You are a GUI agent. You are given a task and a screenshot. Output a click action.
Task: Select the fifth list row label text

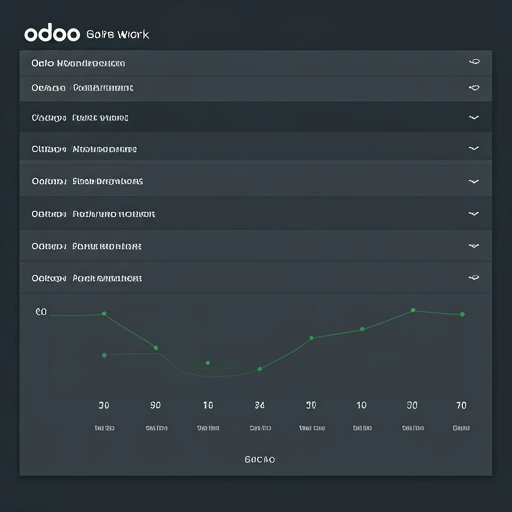pyautogui.click(x=87, y=181)
